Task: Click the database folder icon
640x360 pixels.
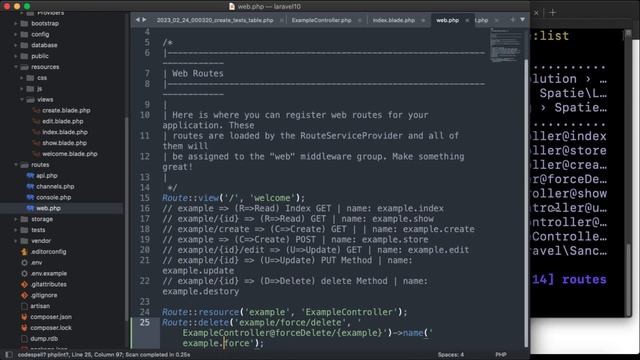Action: tap(24, 45)
